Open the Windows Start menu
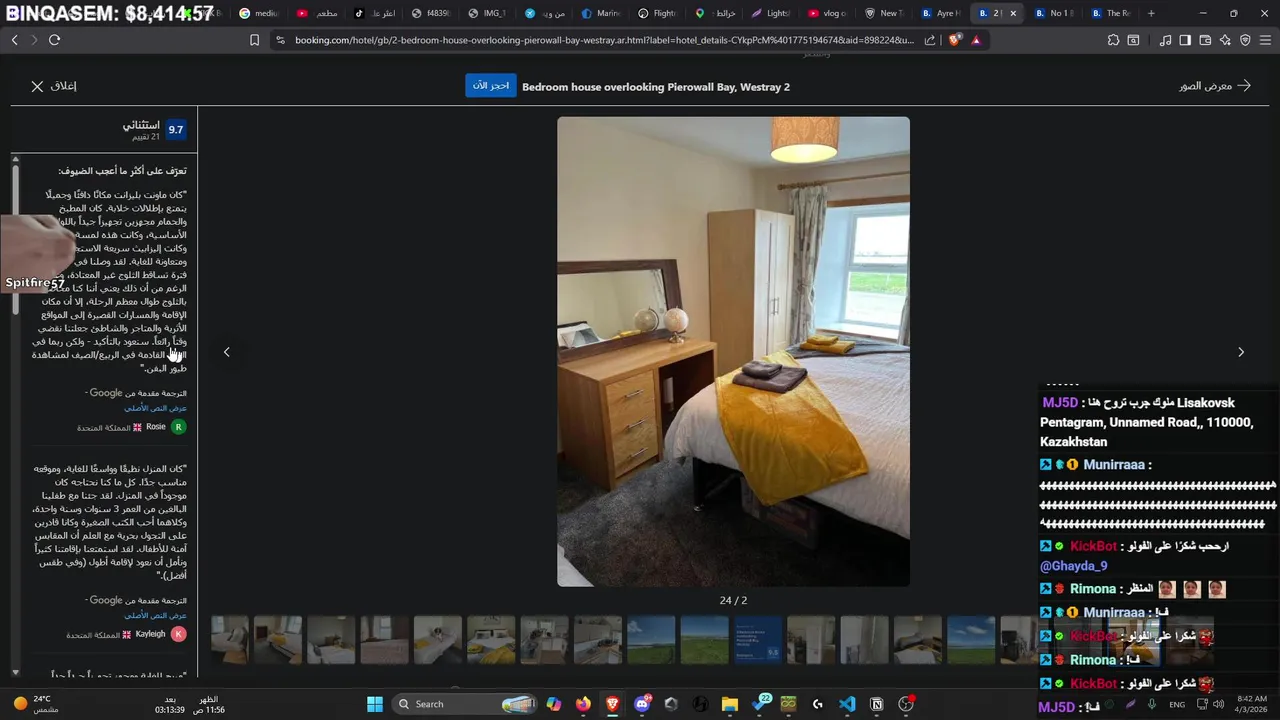Screen dimensions: 1280x720 [x=375, y=704]
